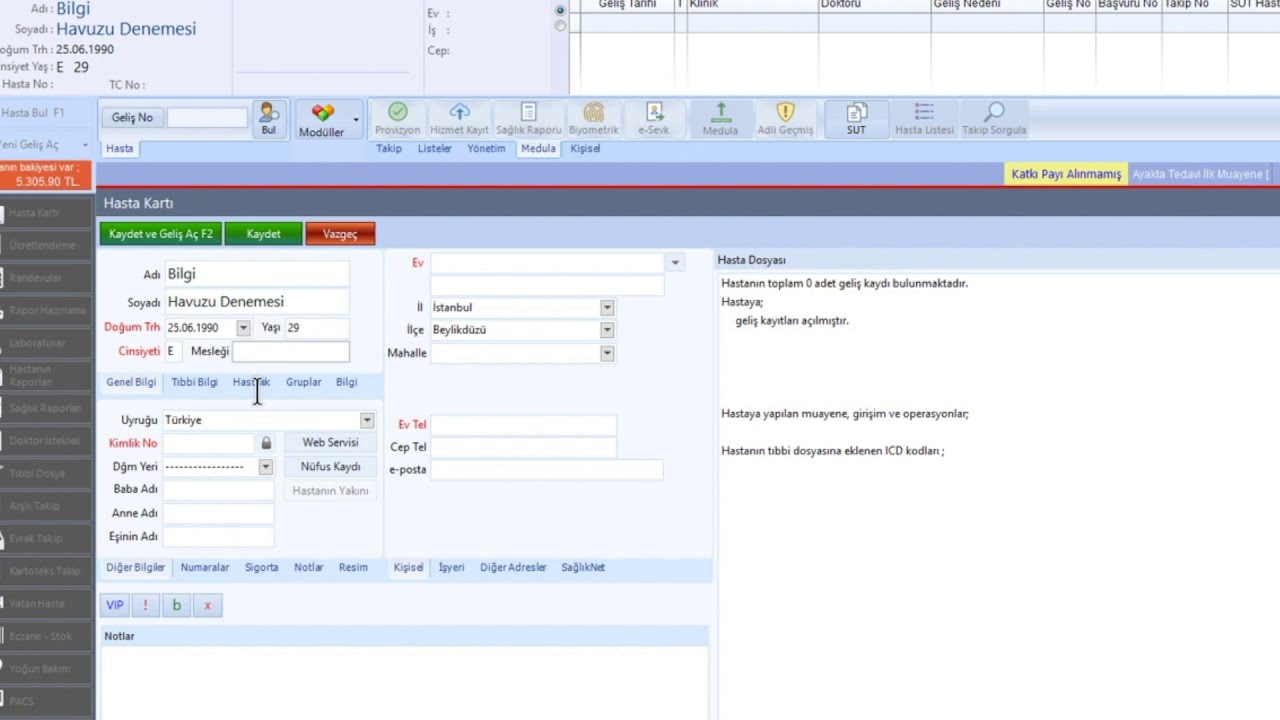Image resolution: width=1280 pixels, height=720 pixels.
Task: Click into the Baba Adı field
Action: coord(218,490)
